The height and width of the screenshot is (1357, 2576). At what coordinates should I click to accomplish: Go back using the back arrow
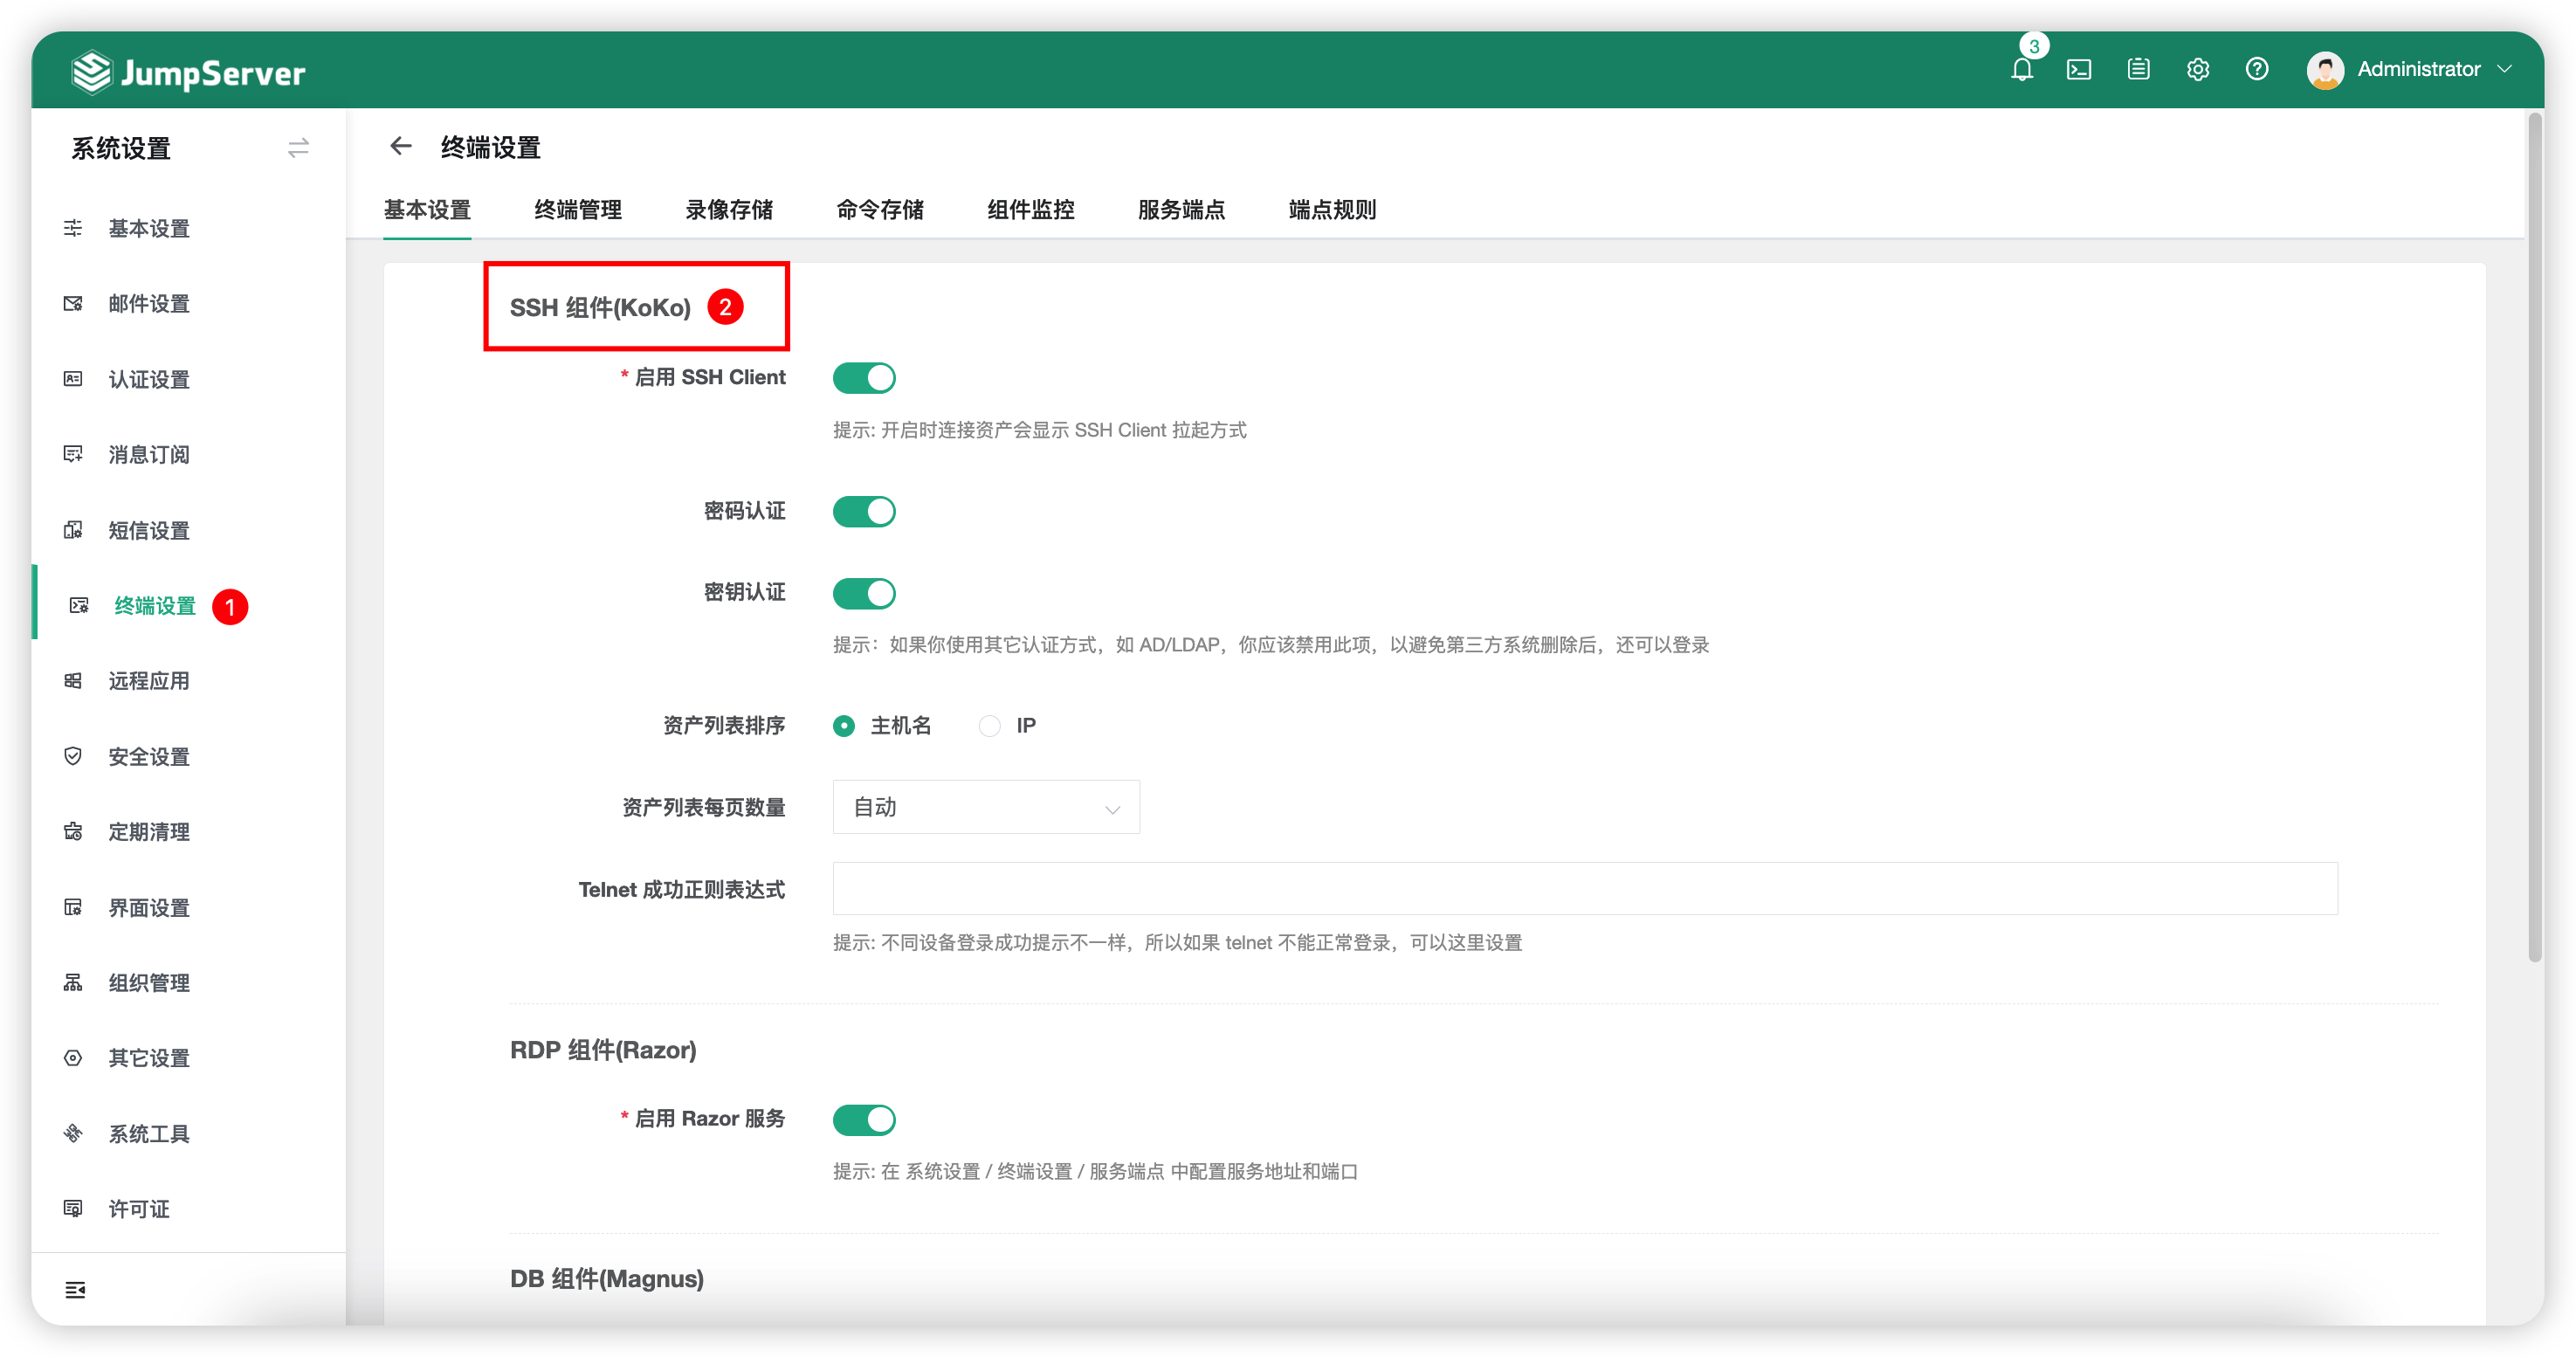coord(400,146)
